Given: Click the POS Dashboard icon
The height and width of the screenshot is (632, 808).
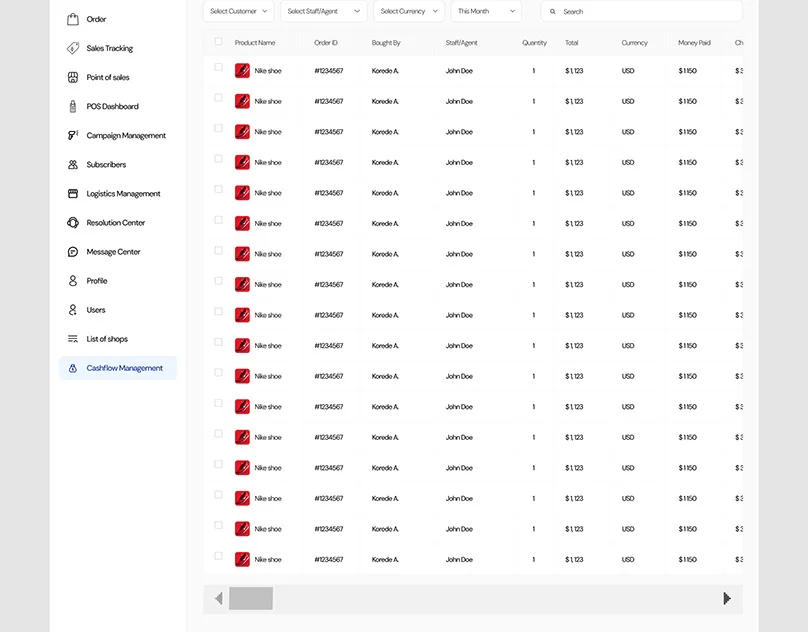Looking at the screenshot, I should [73, 106].
